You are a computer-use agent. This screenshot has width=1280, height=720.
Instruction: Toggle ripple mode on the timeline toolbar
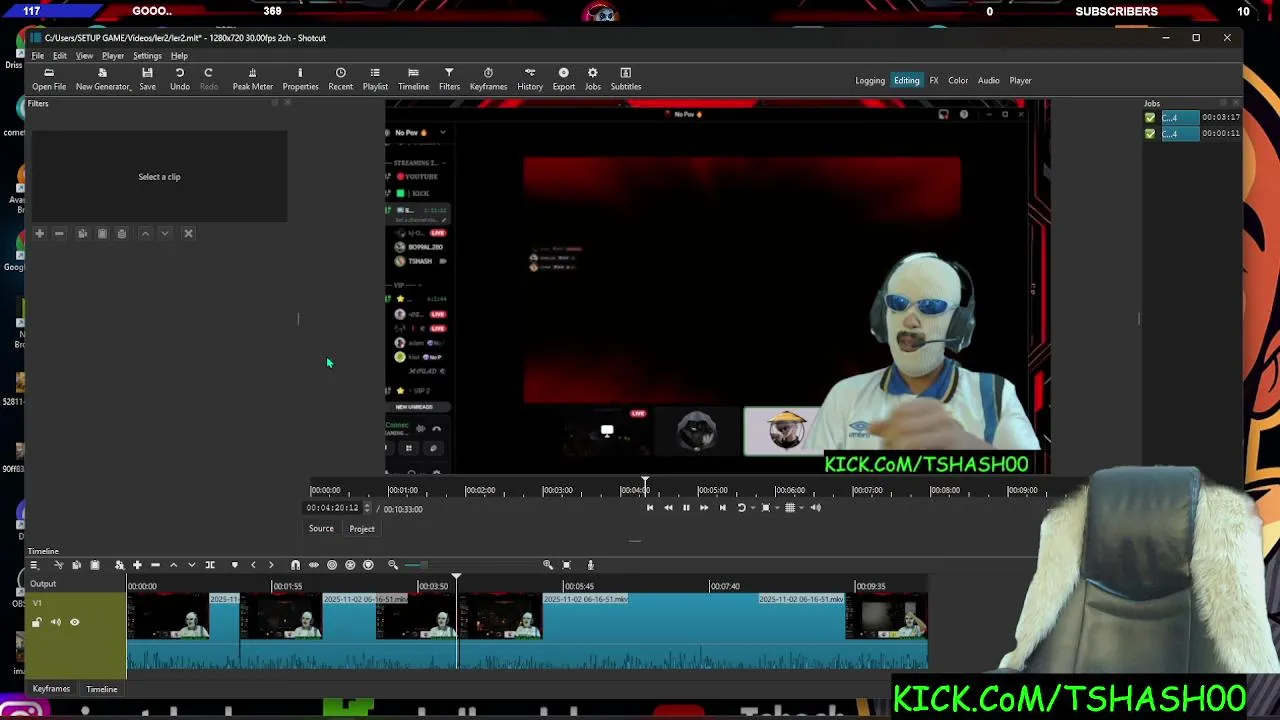332,565
